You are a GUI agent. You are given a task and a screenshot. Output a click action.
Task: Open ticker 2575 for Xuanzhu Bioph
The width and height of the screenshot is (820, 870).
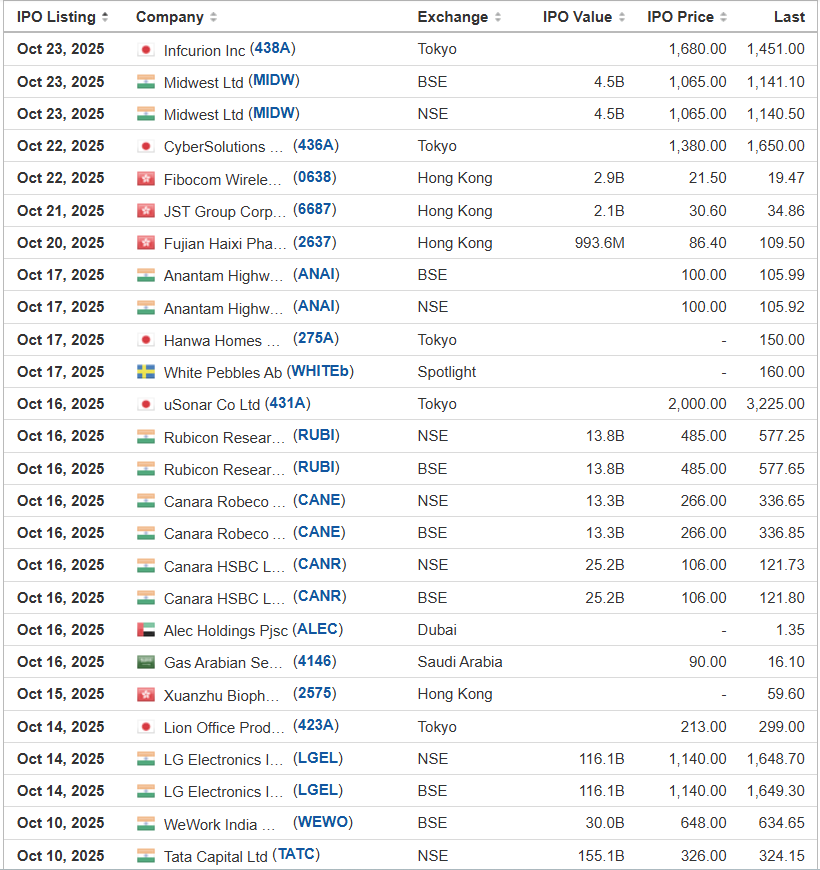pos(315,694)
